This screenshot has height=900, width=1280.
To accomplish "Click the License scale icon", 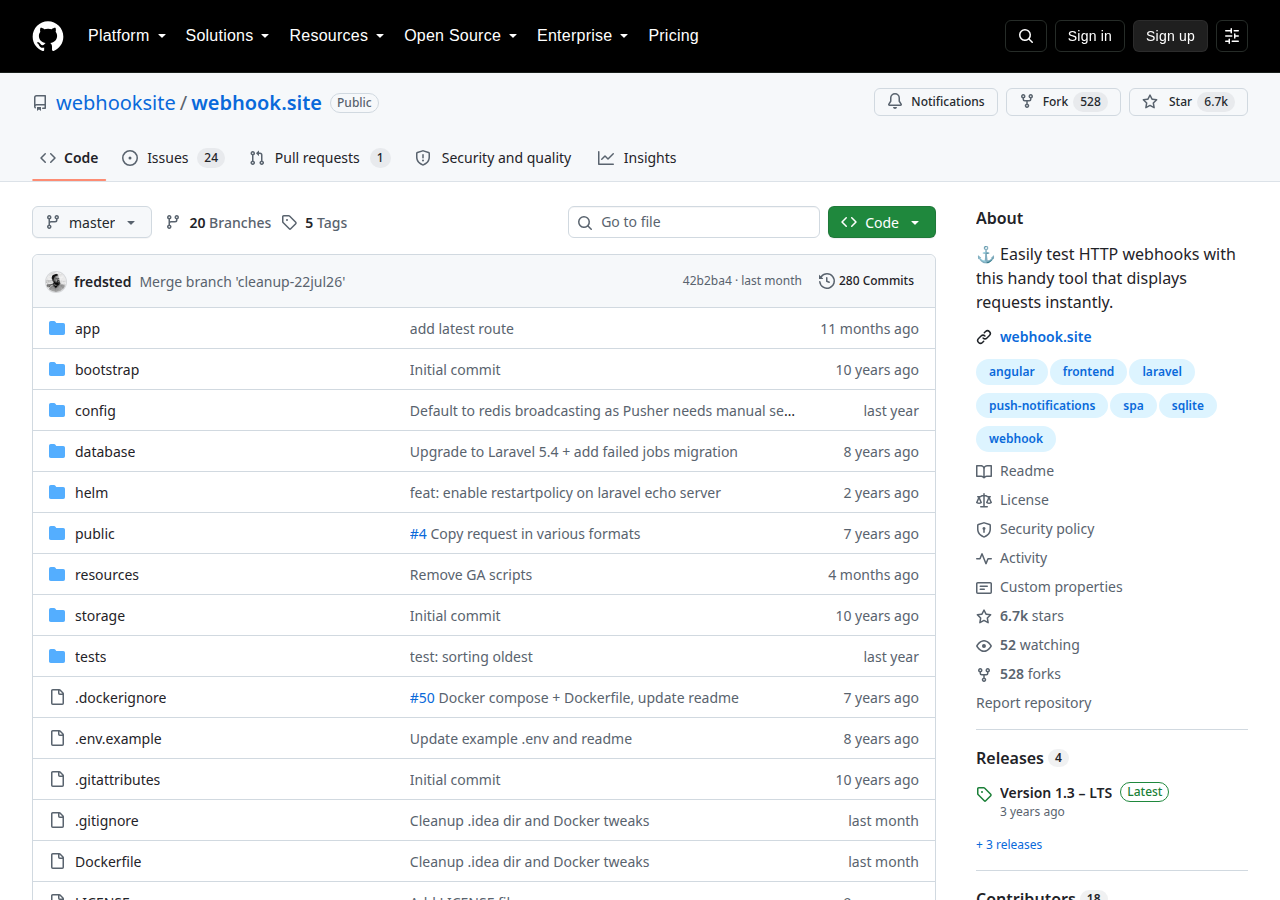I will point(984,500).
